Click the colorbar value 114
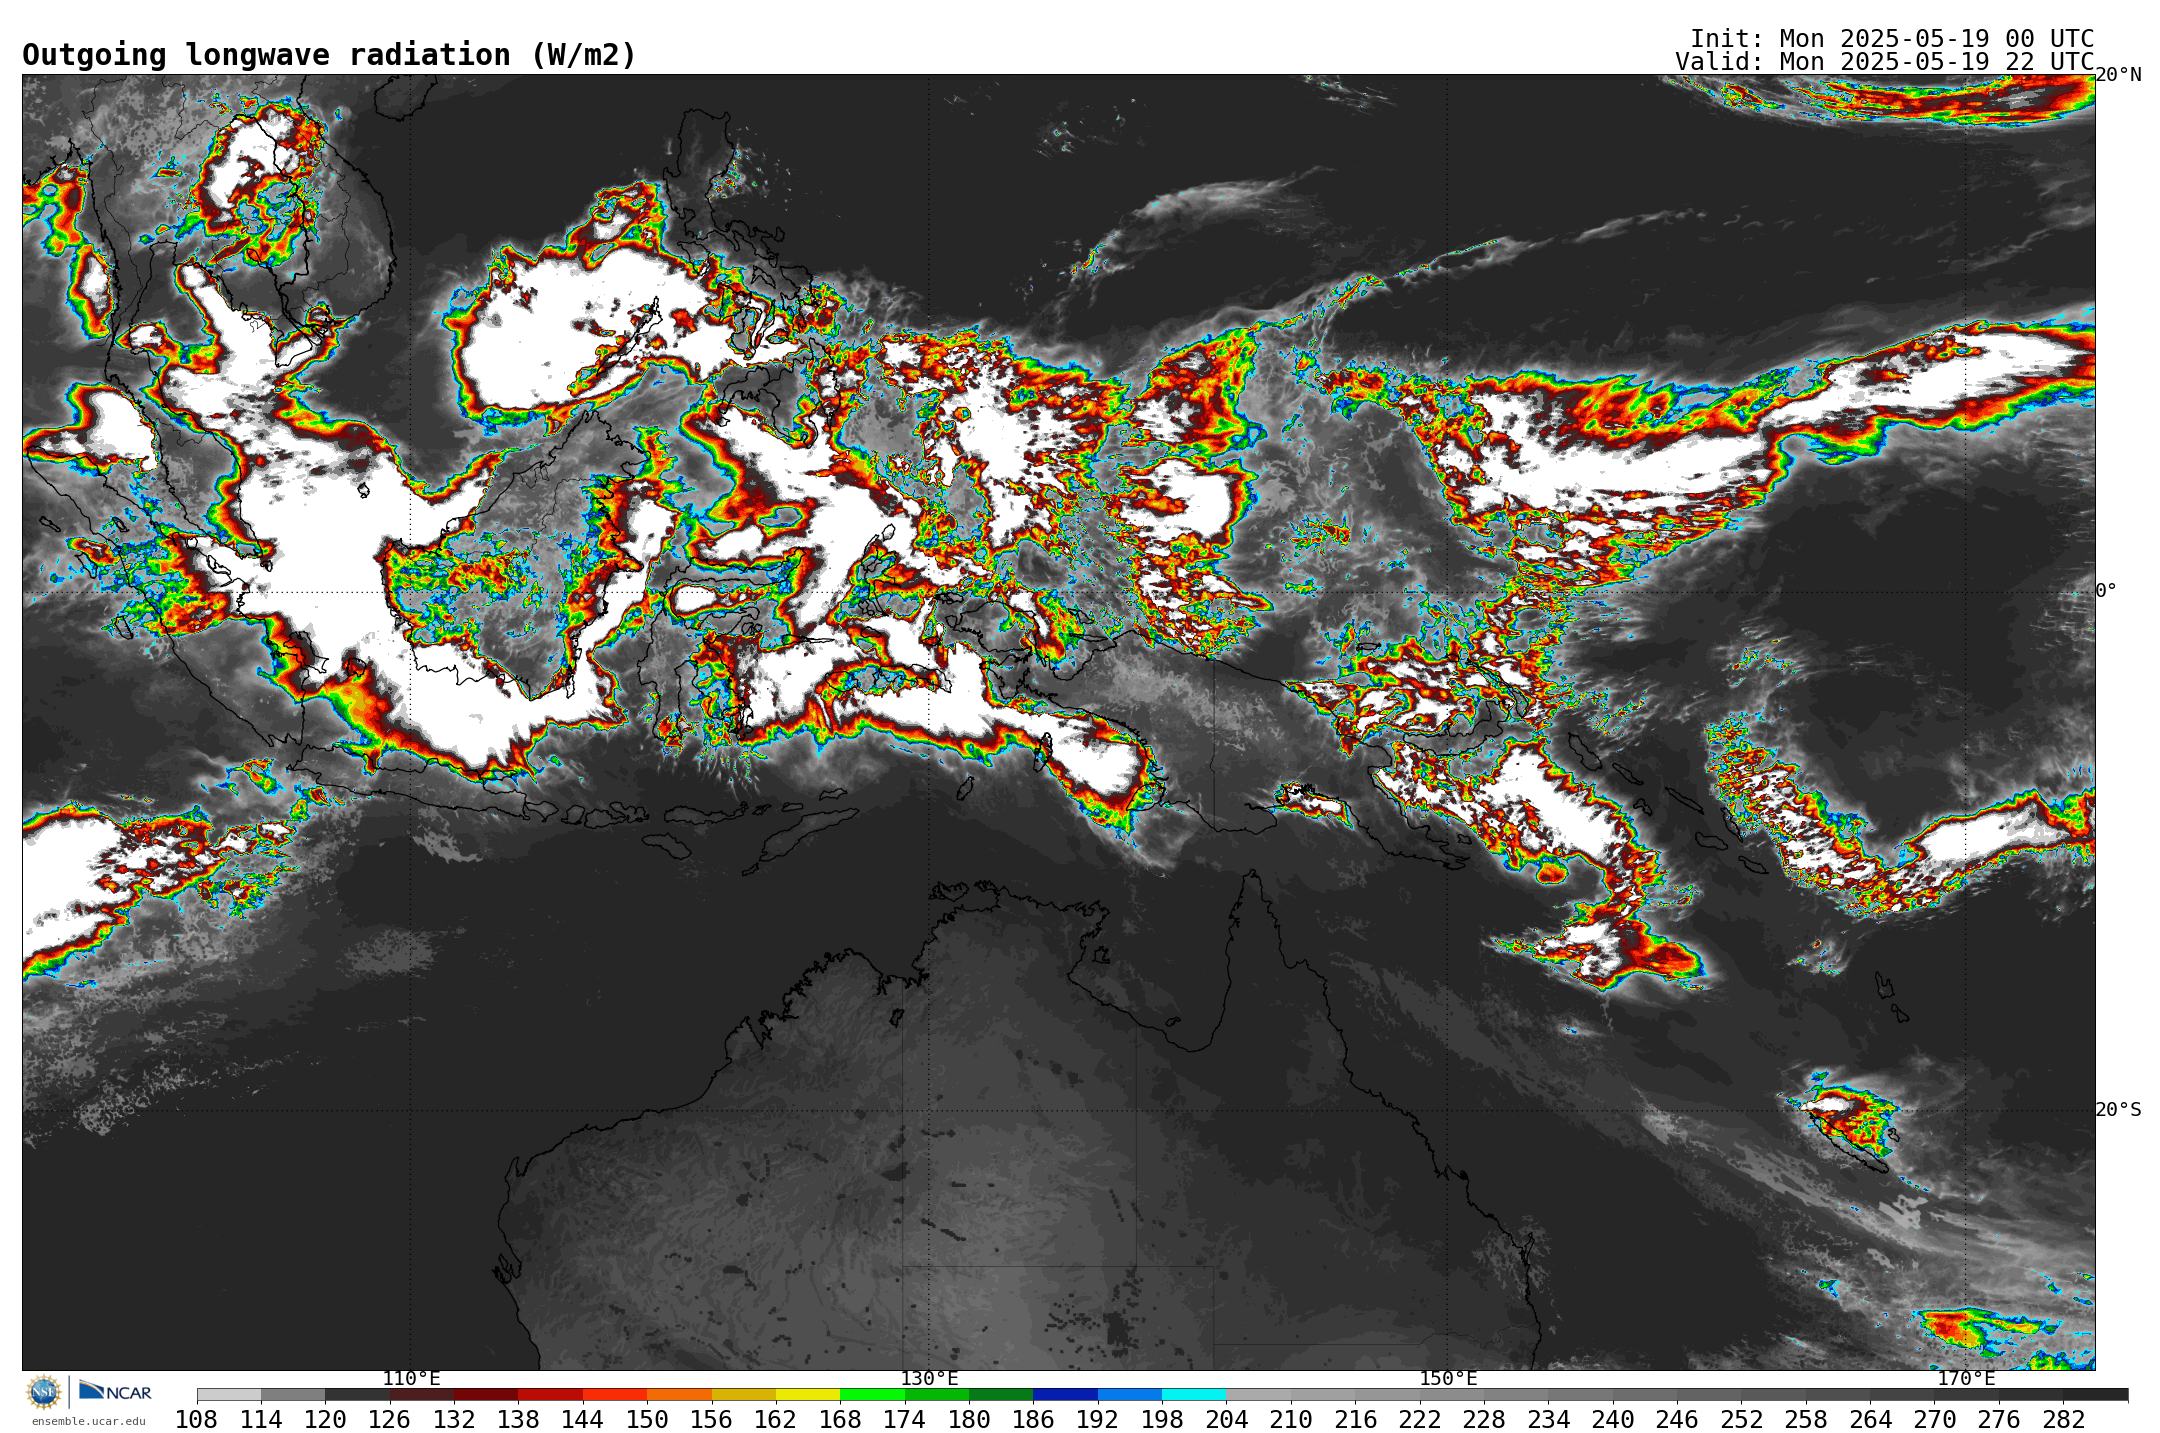This screenshot has width=2160, height=1433. pyautogui.click(x=261, y=1420)
